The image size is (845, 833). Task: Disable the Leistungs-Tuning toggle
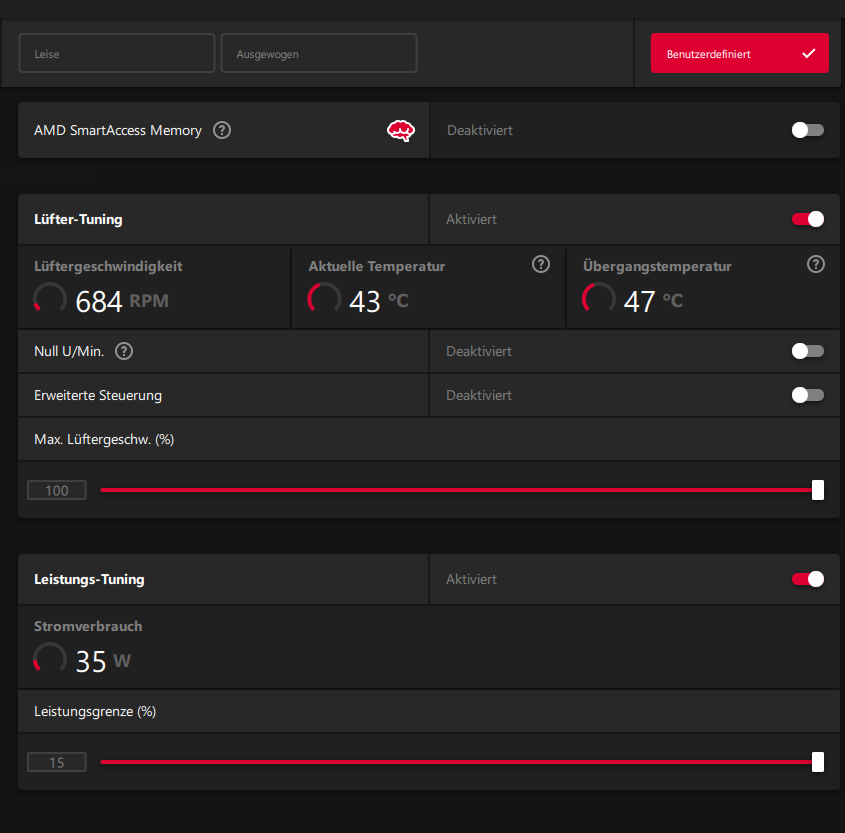[807, 579]
